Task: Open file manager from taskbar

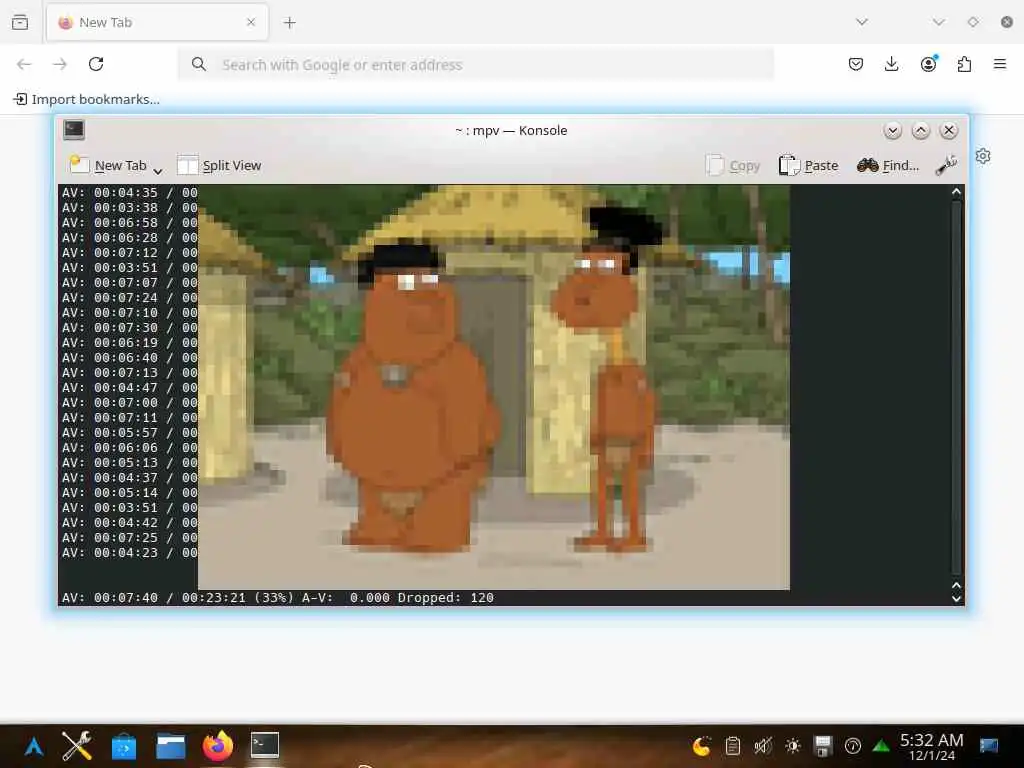Action: [x=171, y=746]
